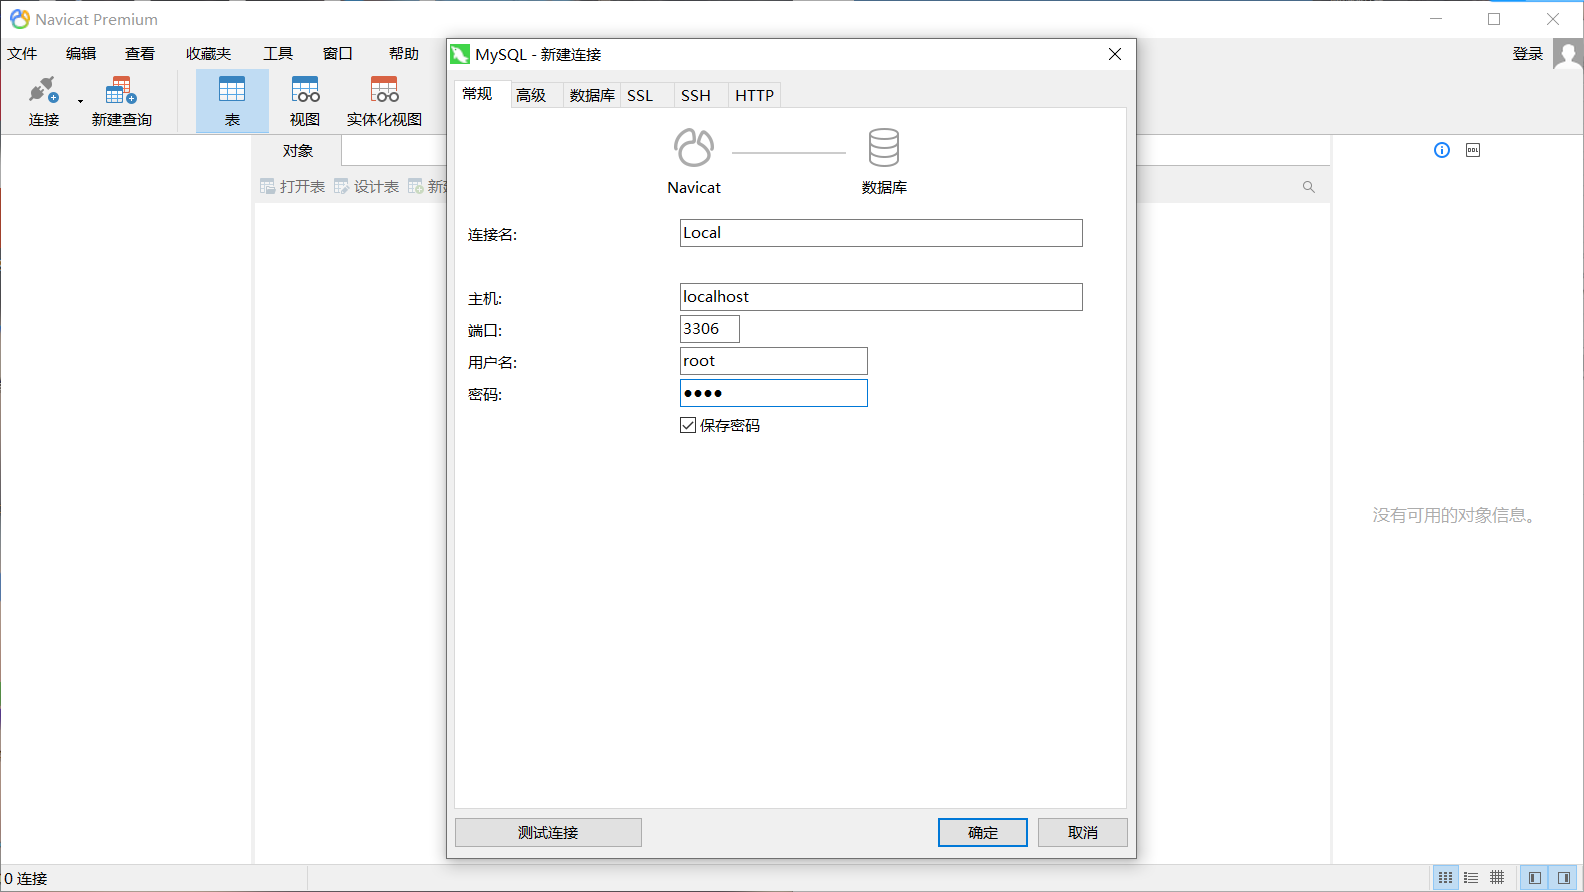Show DDL via the DDL icon
The width and height of the screenshot is (1584, 892).
(x=1473, y=150)
